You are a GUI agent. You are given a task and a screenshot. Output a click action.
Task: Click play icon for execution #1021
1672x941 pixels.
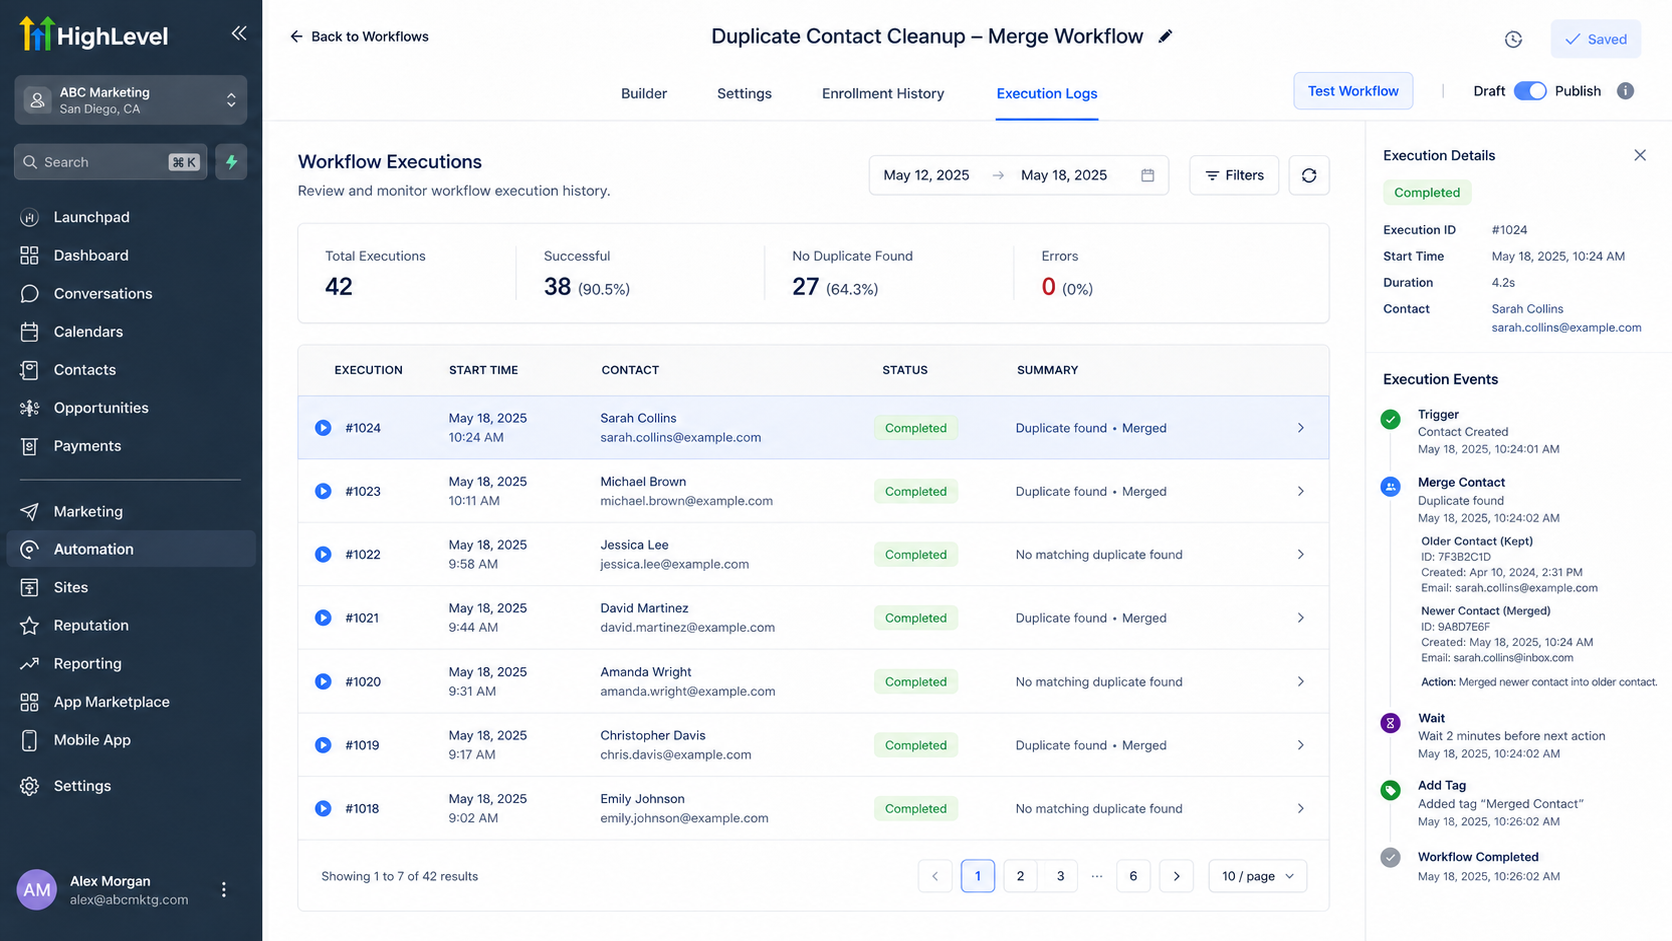pos(323,618)
